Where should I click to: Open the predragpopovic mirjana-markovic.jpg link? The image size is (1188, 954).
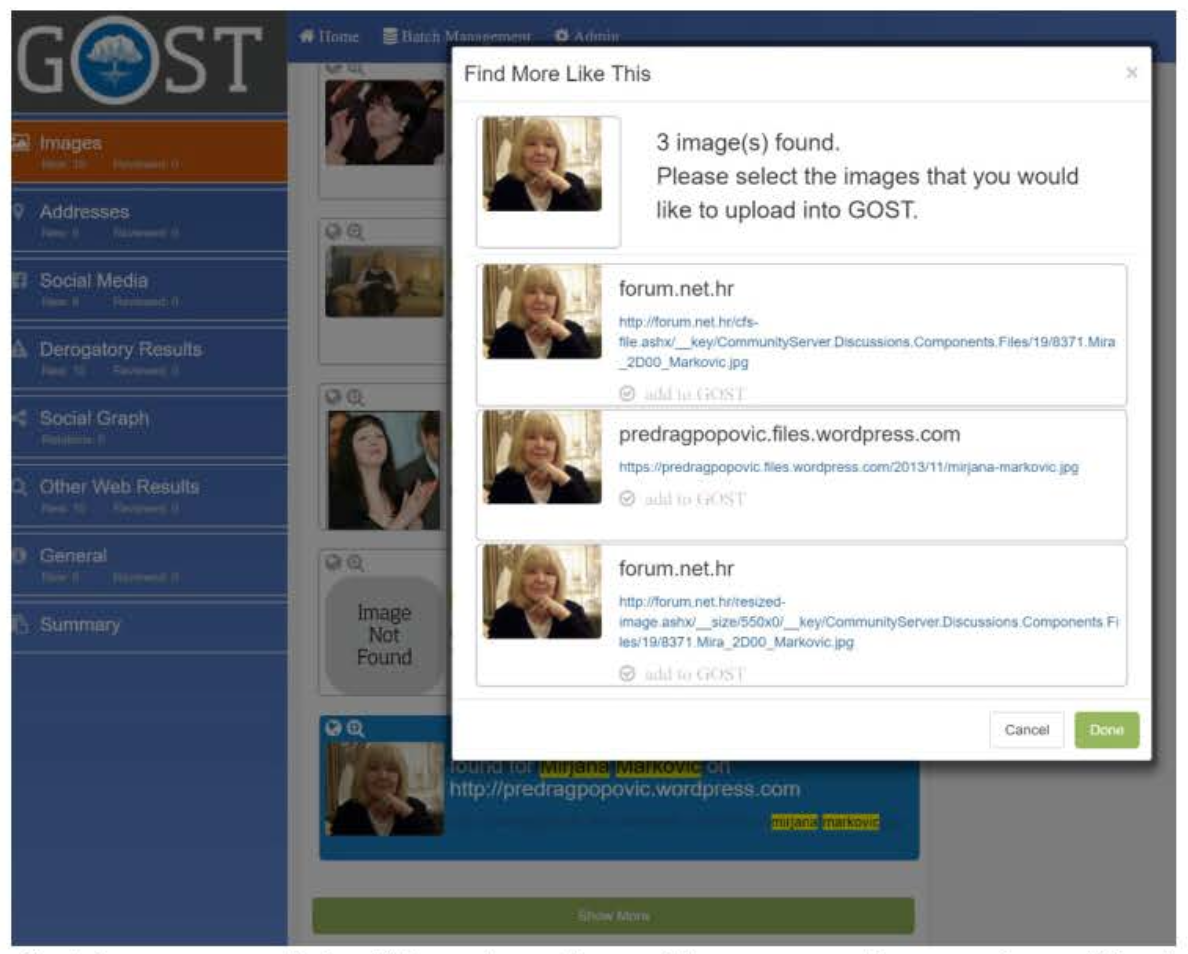pyautogui.click(x=849, y=467)
